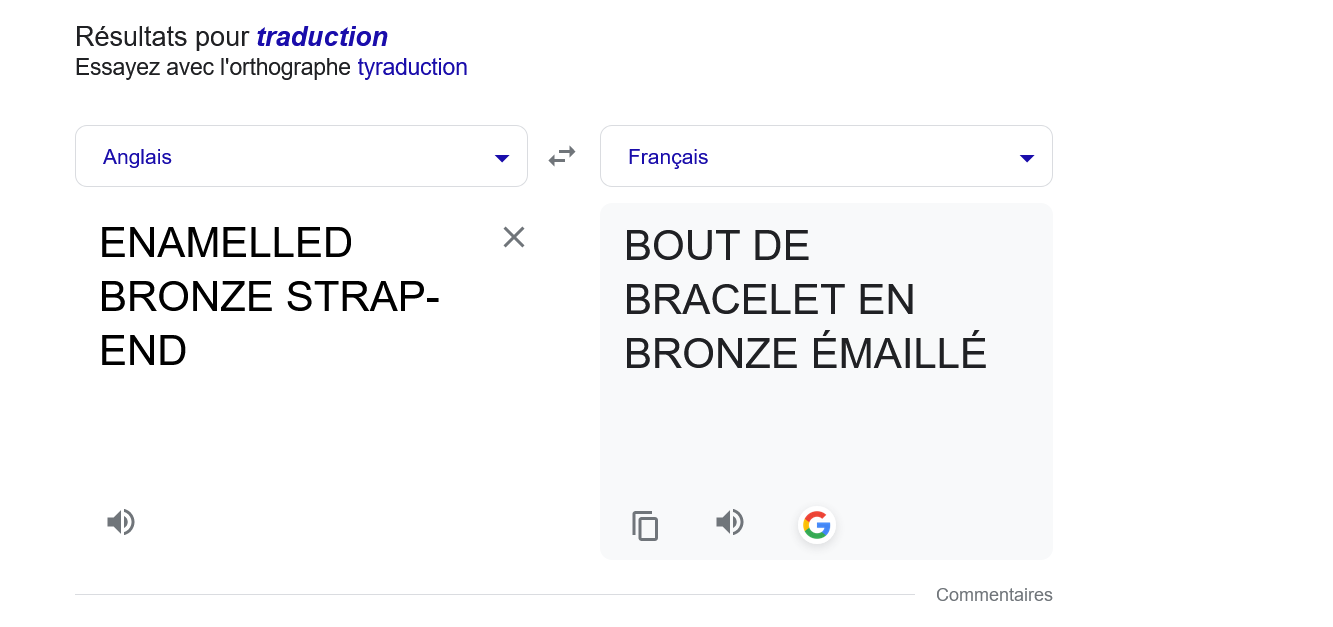Click empty space below the source text

pos(300,440)
